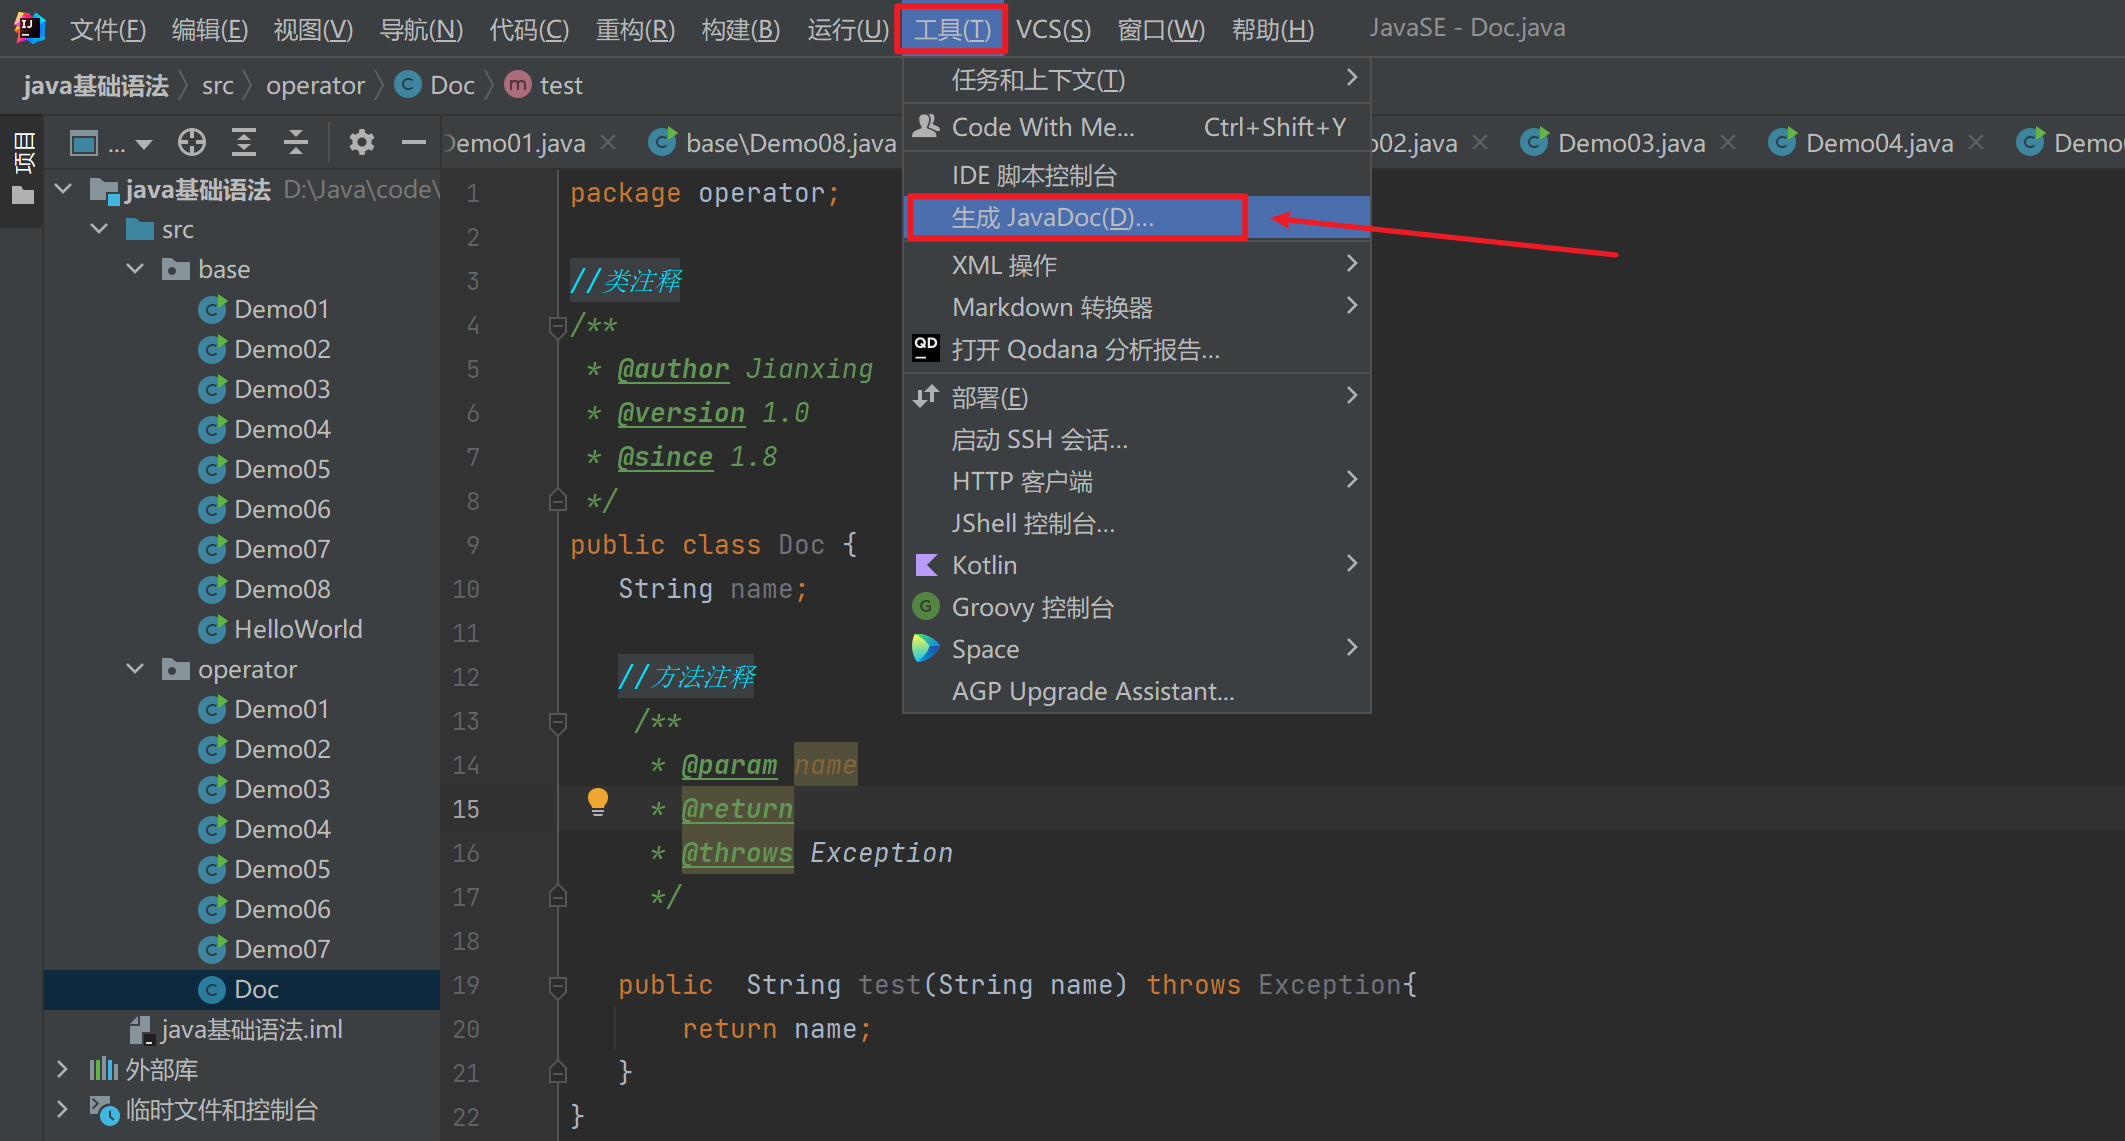The image size is (2125, 1141).
Task: Click the project tool window folder icon
Action: [x=22, y=196]
